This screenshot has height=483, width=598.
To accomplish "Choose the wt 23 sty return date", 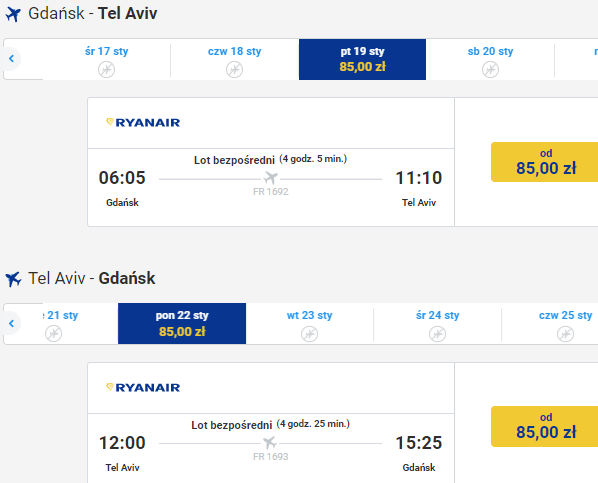I will [x=309, y=324].
